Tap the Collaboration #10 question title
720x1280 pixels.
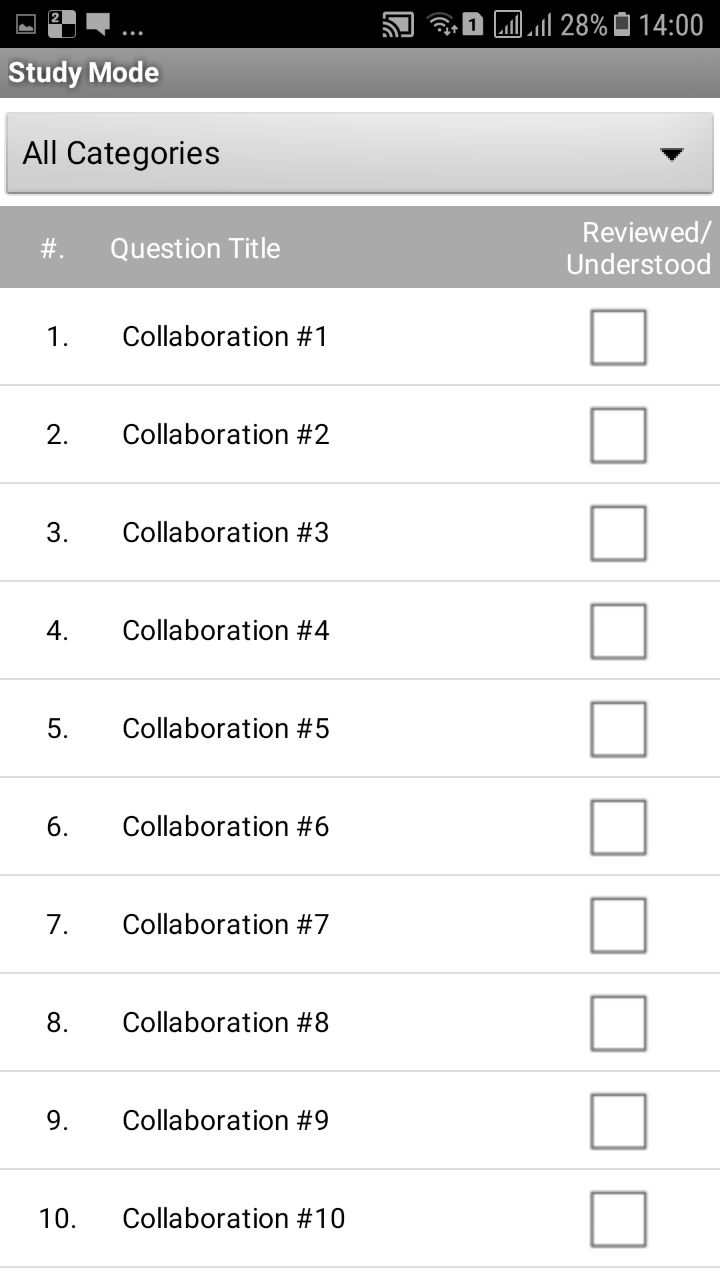click(233, 1219)
